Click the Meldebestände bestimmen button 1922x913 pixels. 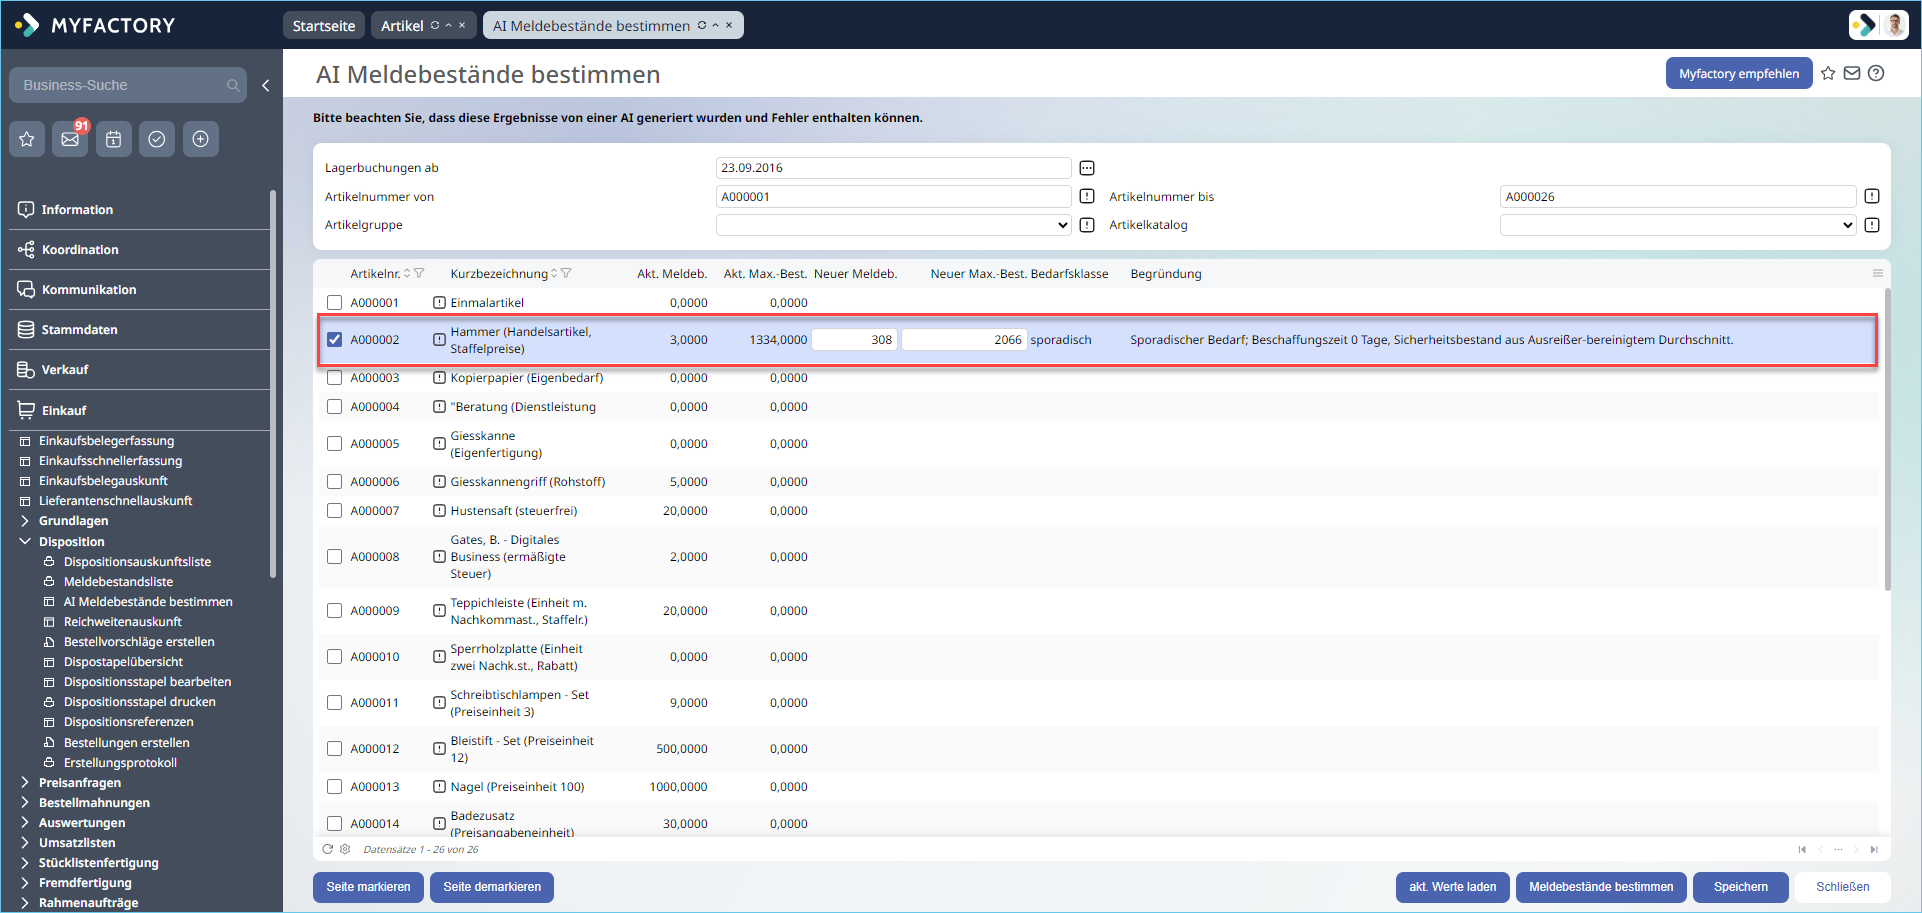click(x=1601, y=887)
